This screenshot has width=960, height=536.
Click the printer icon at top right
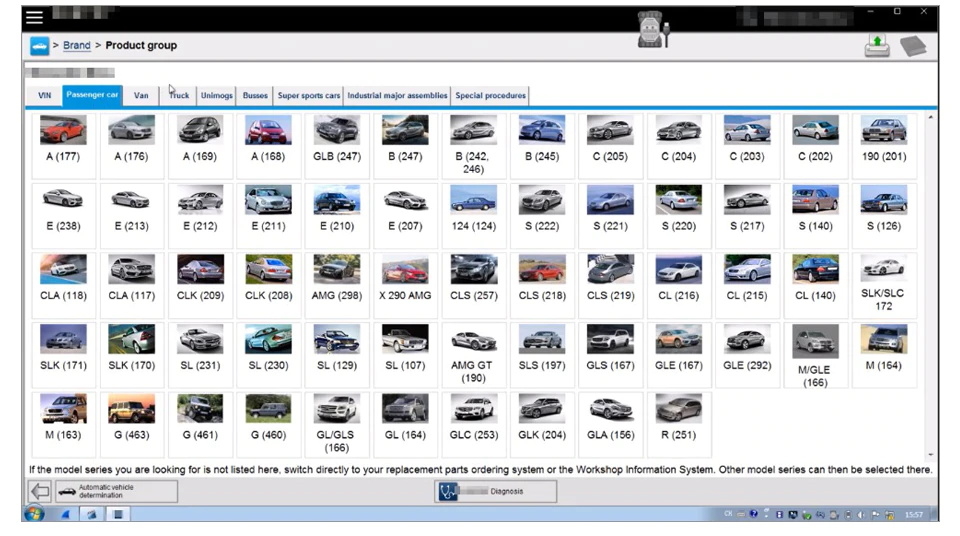pos(877,46)
